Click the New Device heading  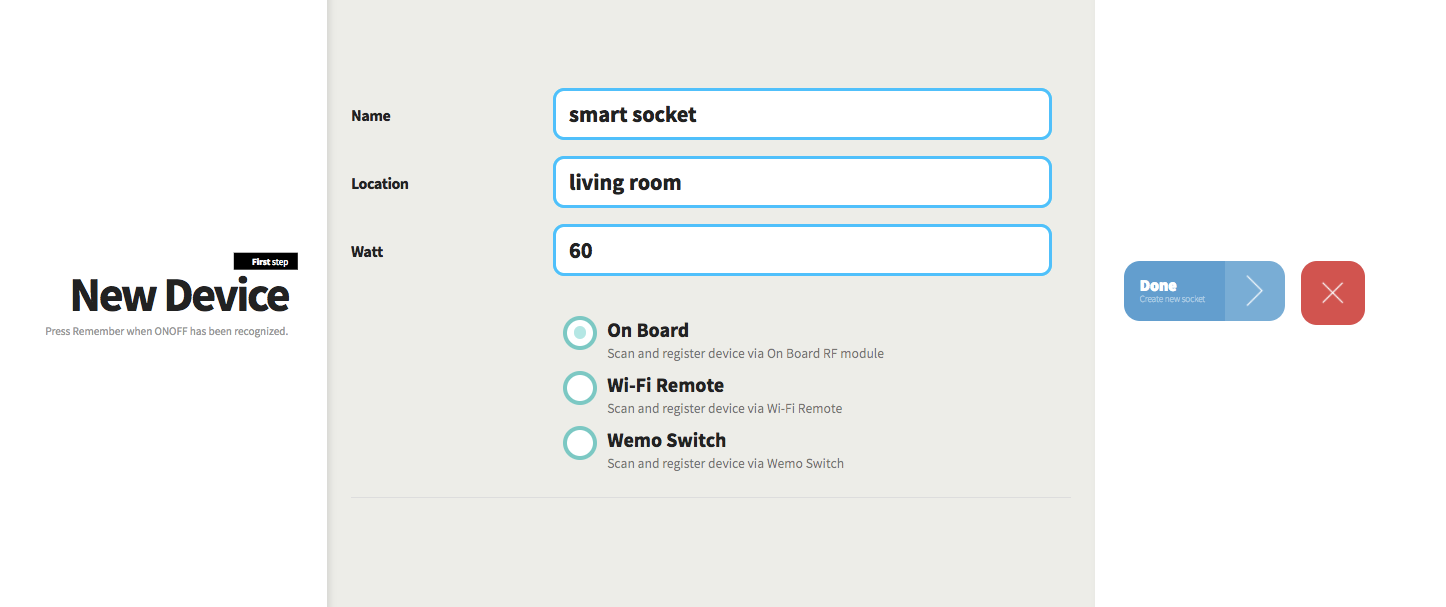click(x=180, y=295)
